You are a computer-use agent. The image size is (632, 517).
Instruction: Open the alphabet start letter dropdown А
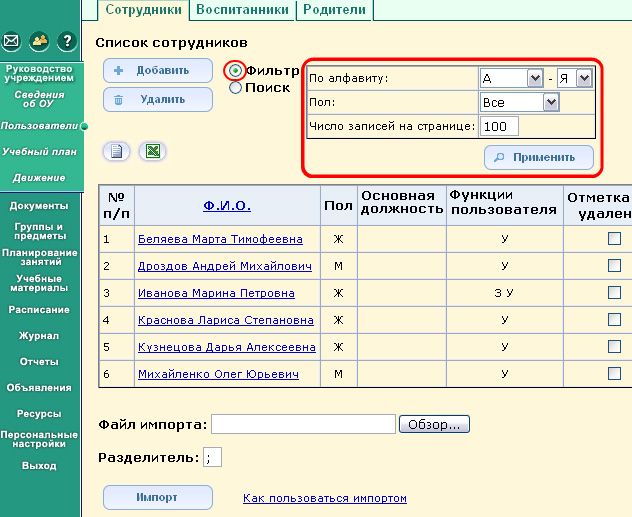pyautogui.click(x=511, y=78)
